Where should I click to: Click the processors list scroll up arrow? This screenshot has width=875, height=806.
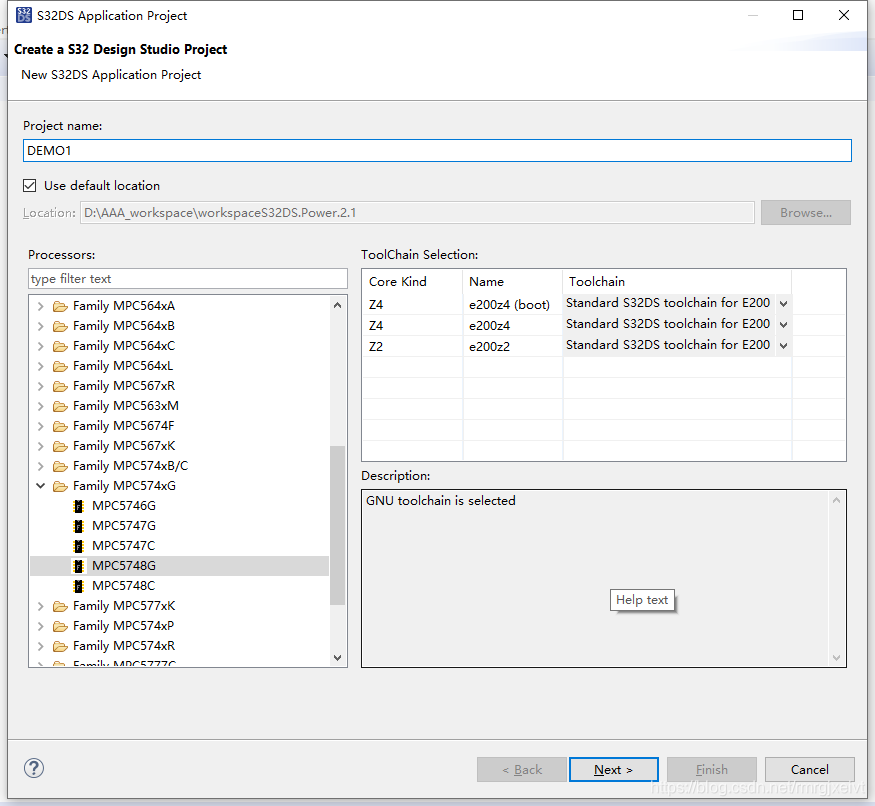[337, 305]
